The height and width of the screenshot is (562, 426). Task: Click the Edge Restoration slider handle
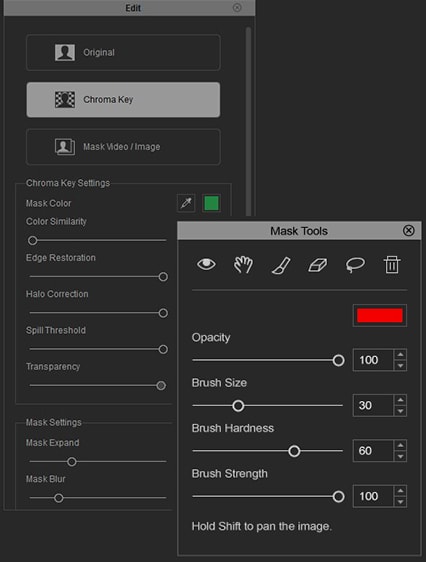click(163, 277)
